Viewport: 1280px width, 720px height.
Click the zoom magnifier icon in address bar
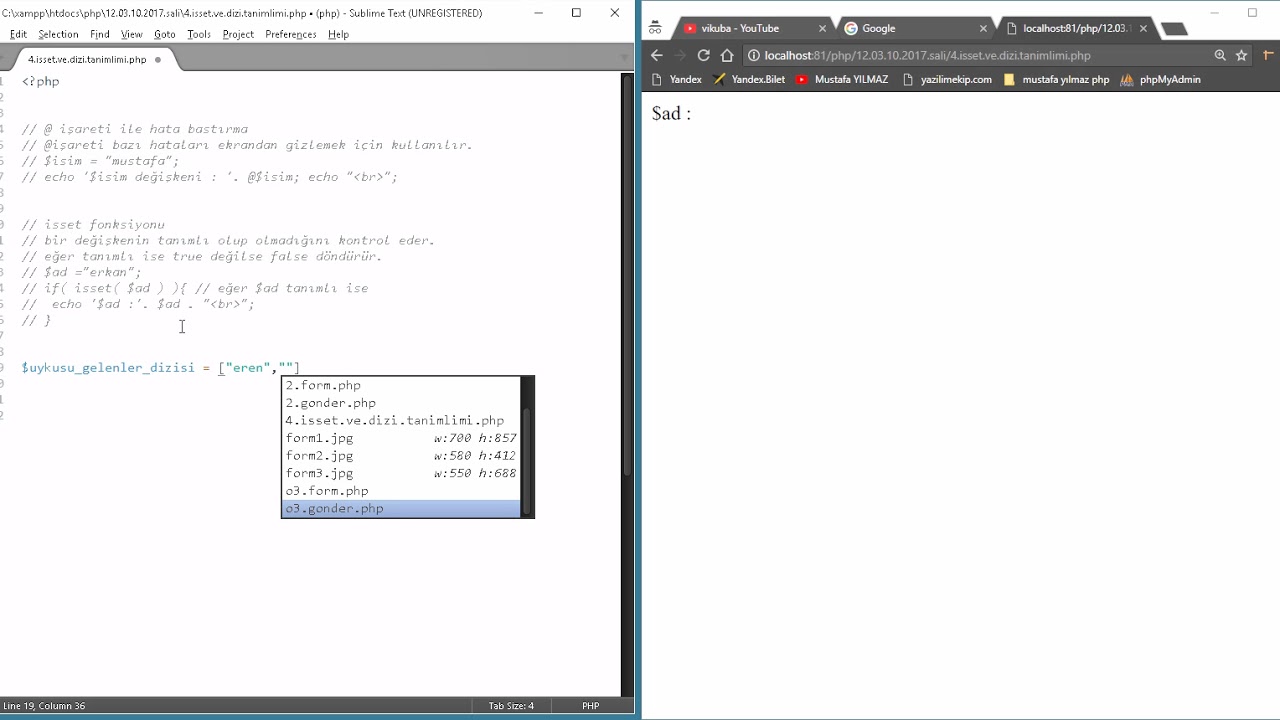pyautogui.click(x=1220, y=55)
